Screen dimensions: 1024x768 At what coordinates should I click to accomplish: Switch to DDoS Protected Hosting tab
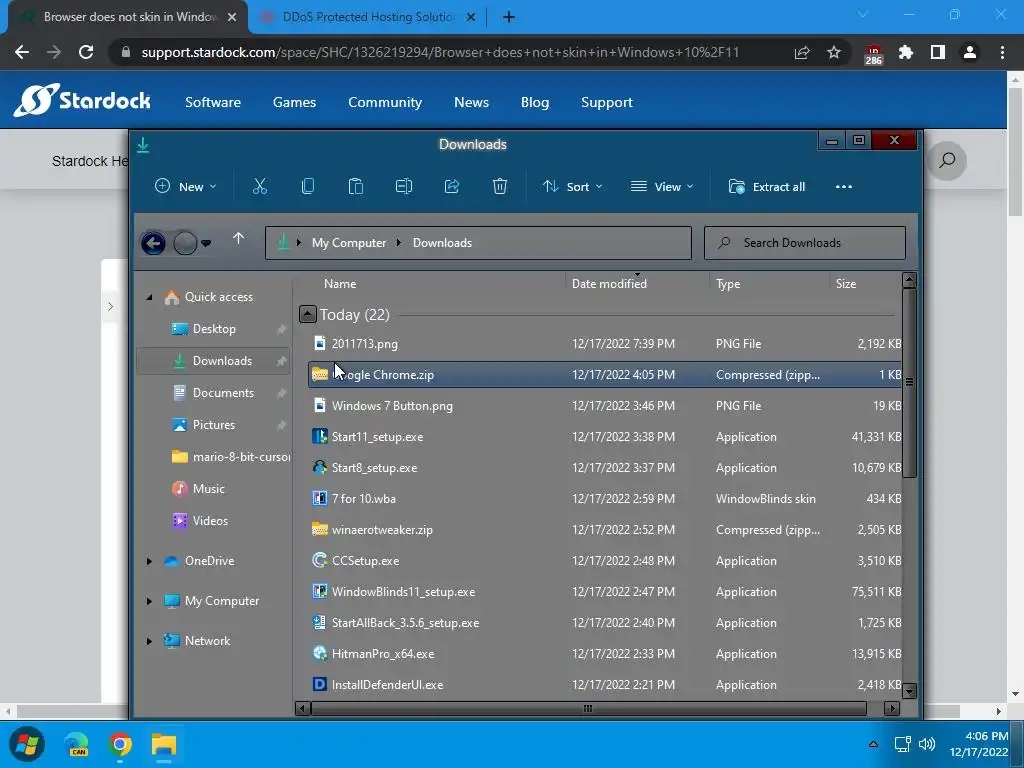pyautogui.click(x=369, y=17)
